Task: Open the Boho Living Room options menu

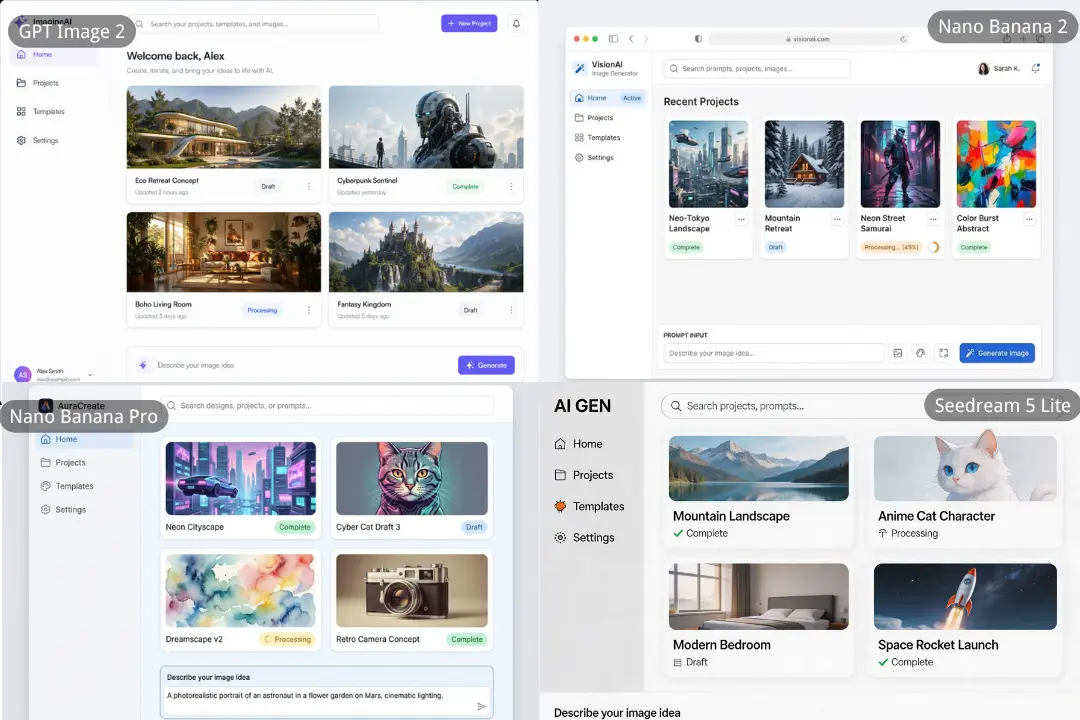Action: click(309, 310)
